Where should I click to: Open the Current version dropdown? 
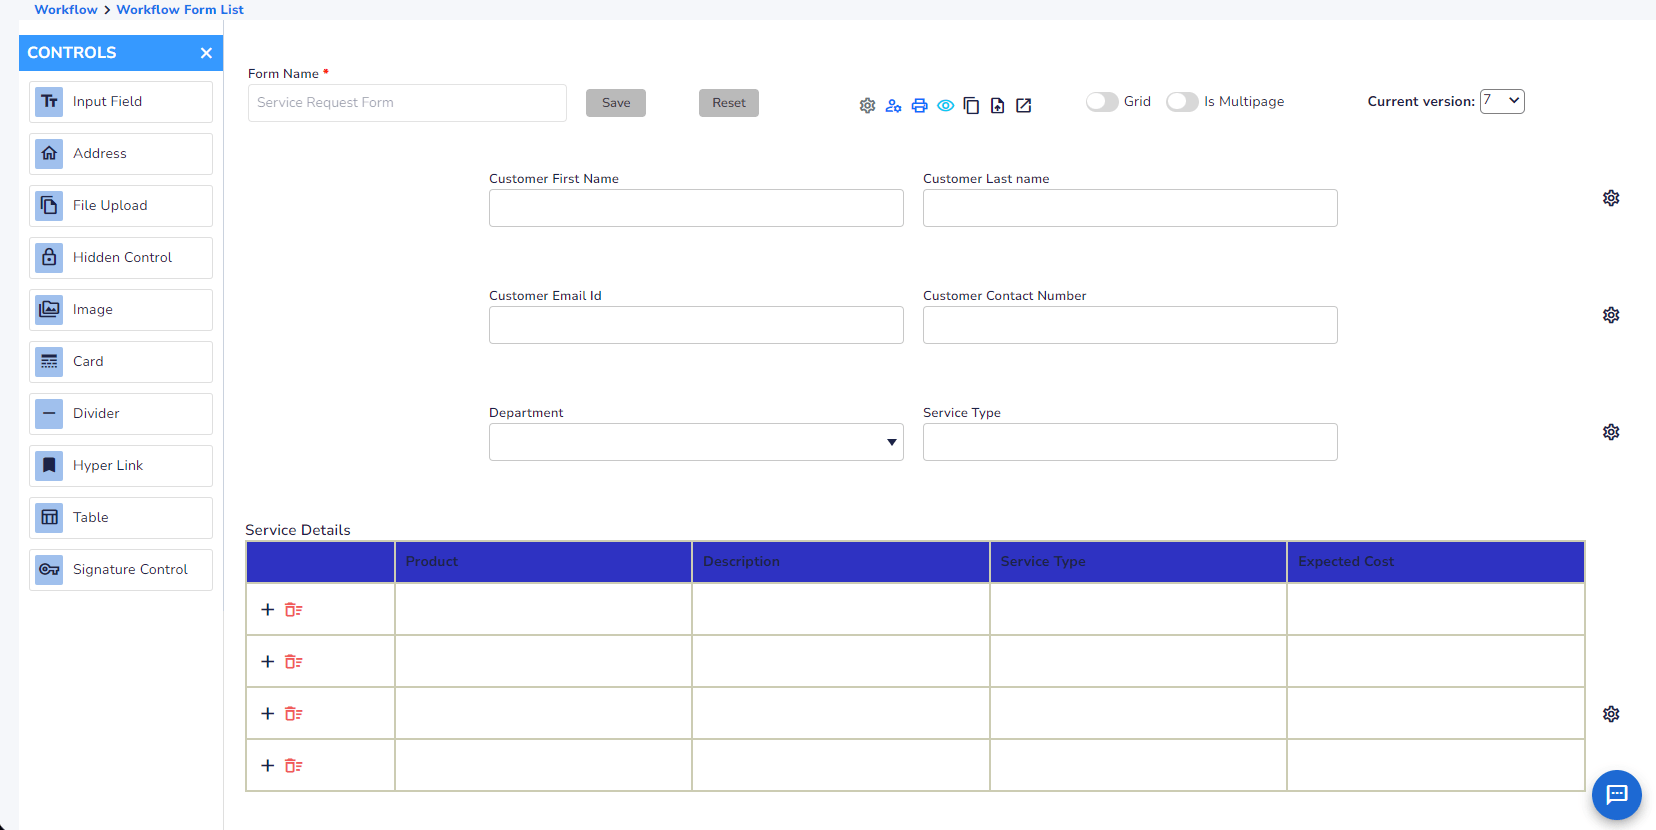1502,101
